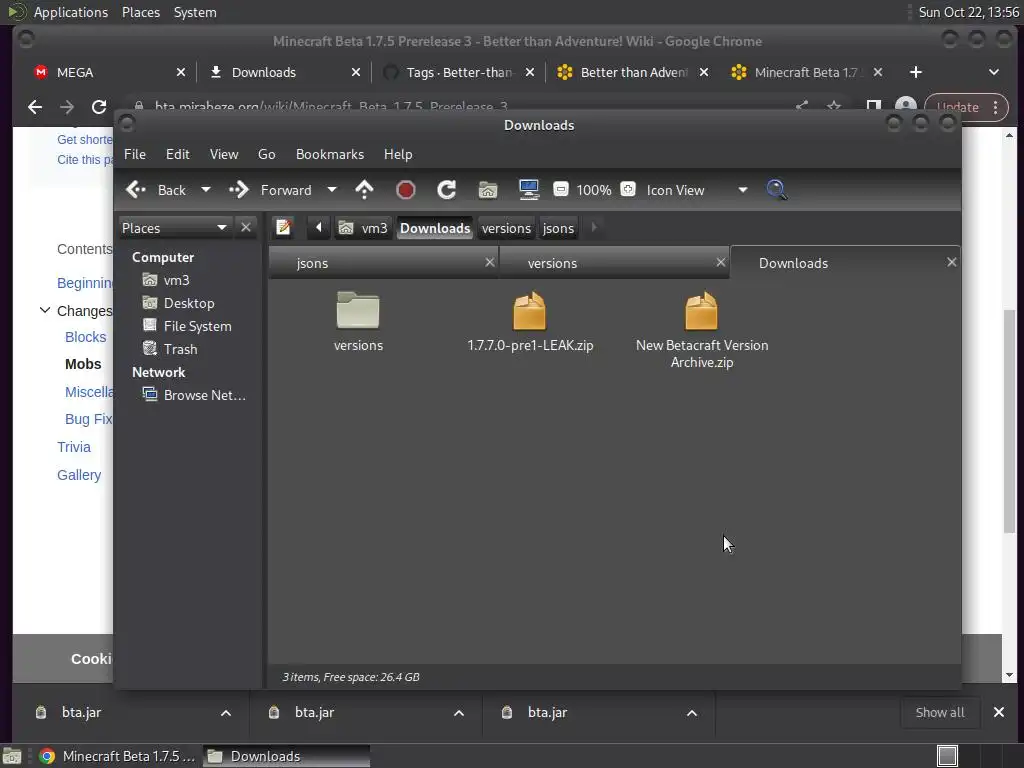Select New Betacraft Version Archive.zip
Image resolution: width=1024 pixels, height=768 pixels.
[x=701, y=330]
